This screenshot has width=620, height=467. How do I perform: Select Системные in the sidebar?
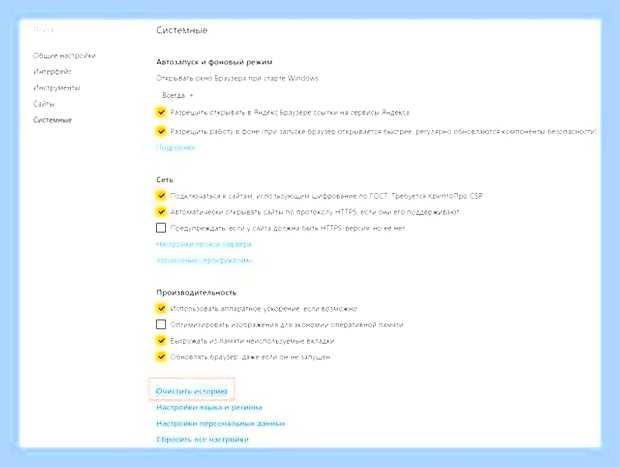point(52,120)
